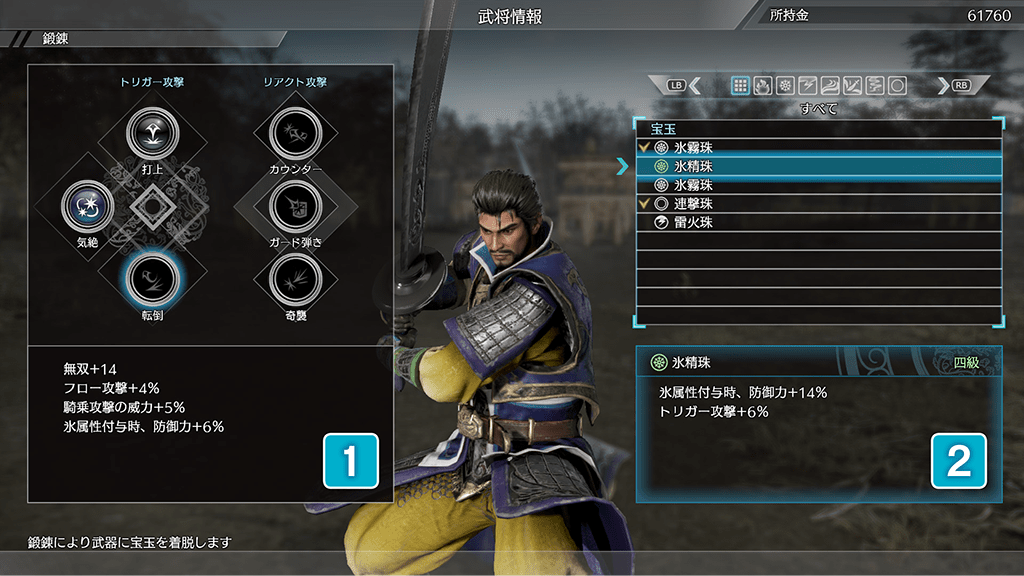
Task: Toggle the checked 連撃珠 gem
Action: tap(819, 204)
